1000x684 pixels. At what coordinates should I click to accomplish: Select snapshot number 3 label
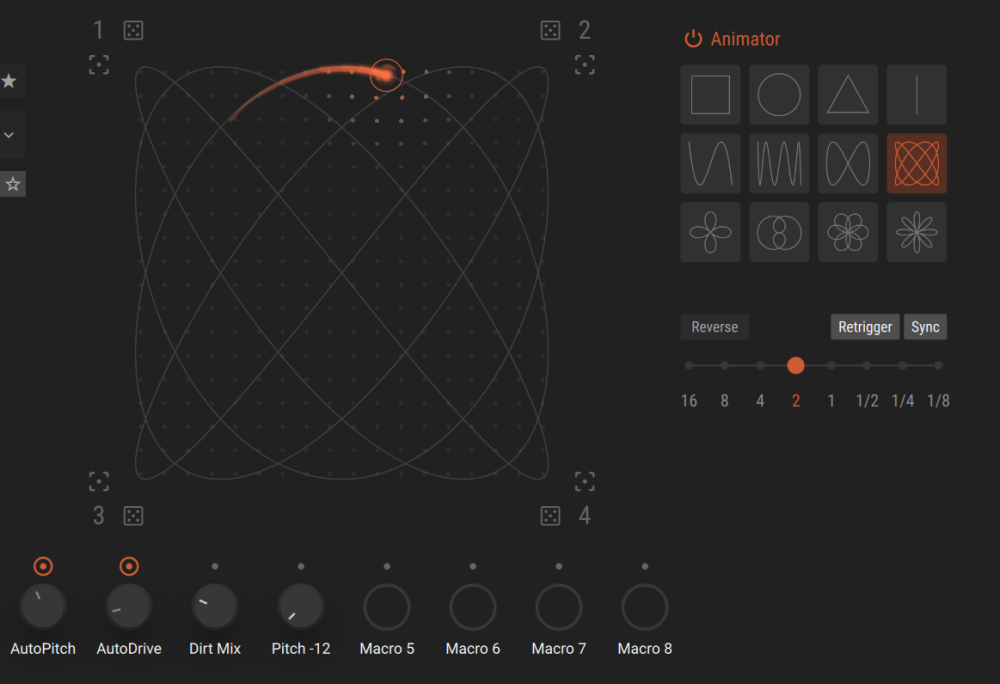[98, 516]
